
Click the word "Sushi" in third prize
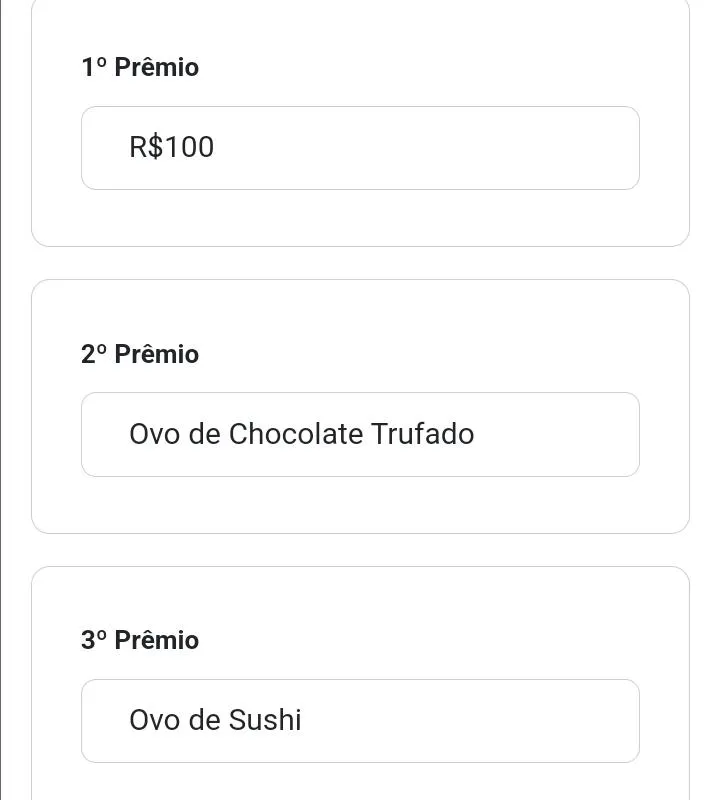pyautogui.click(x=265, y=721)
